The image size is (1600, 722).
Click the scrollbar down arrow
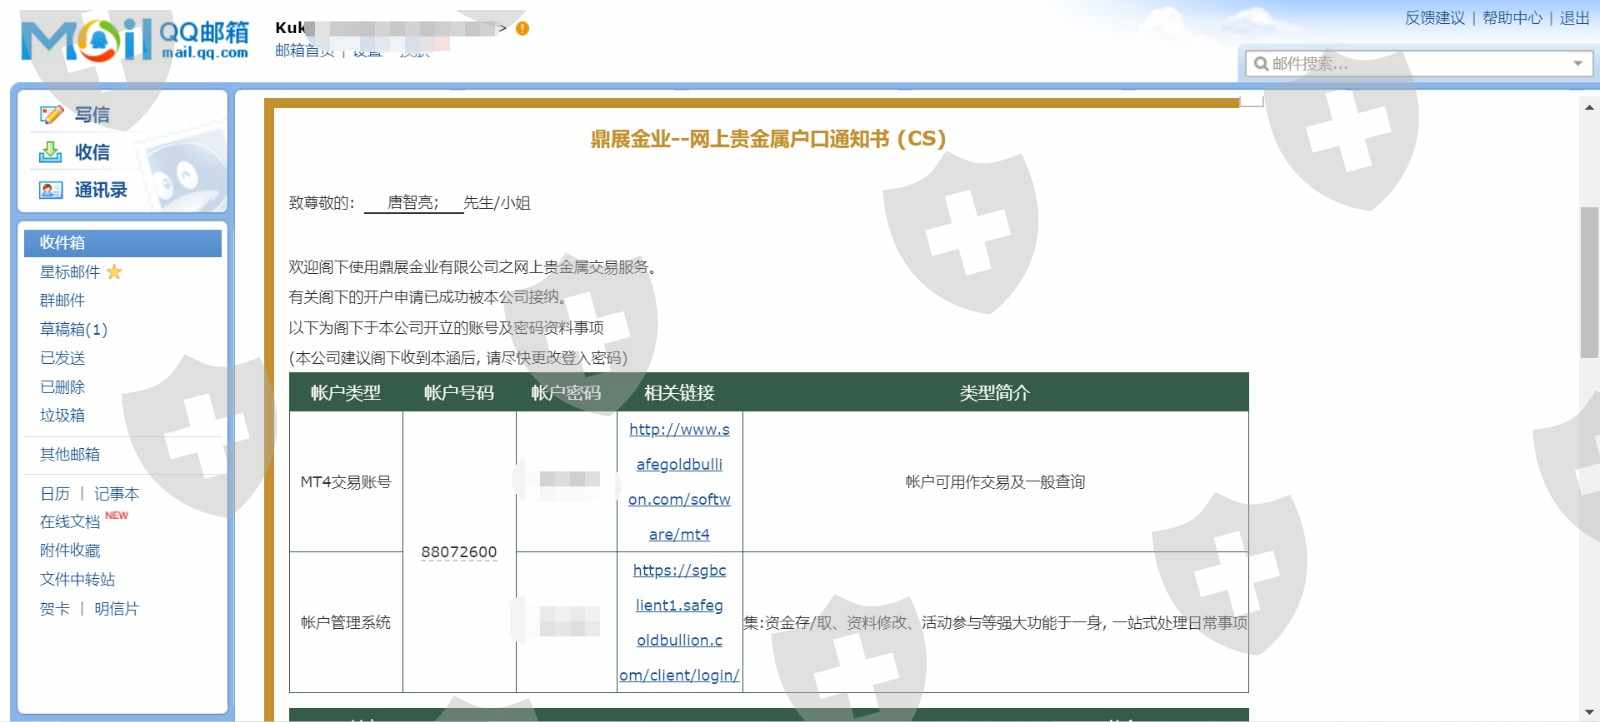coord(1589,712)
